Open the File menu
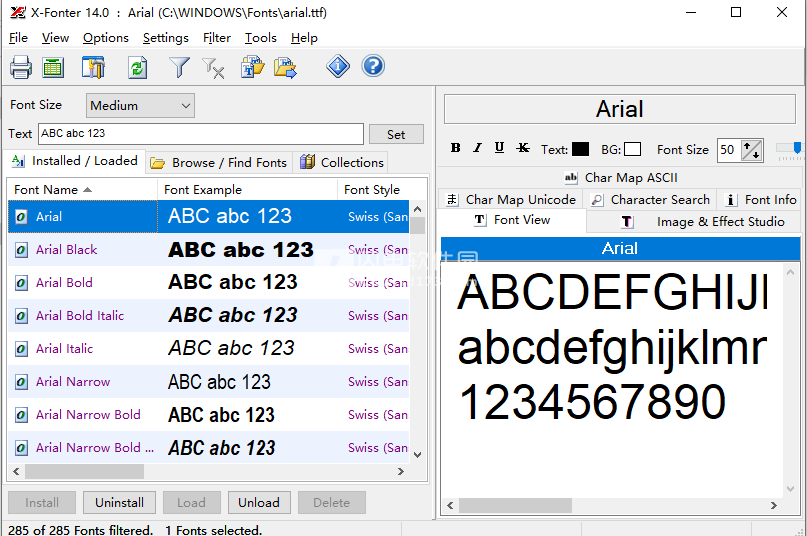The height and width of the screenshot is (536, 807). point(18,38)
